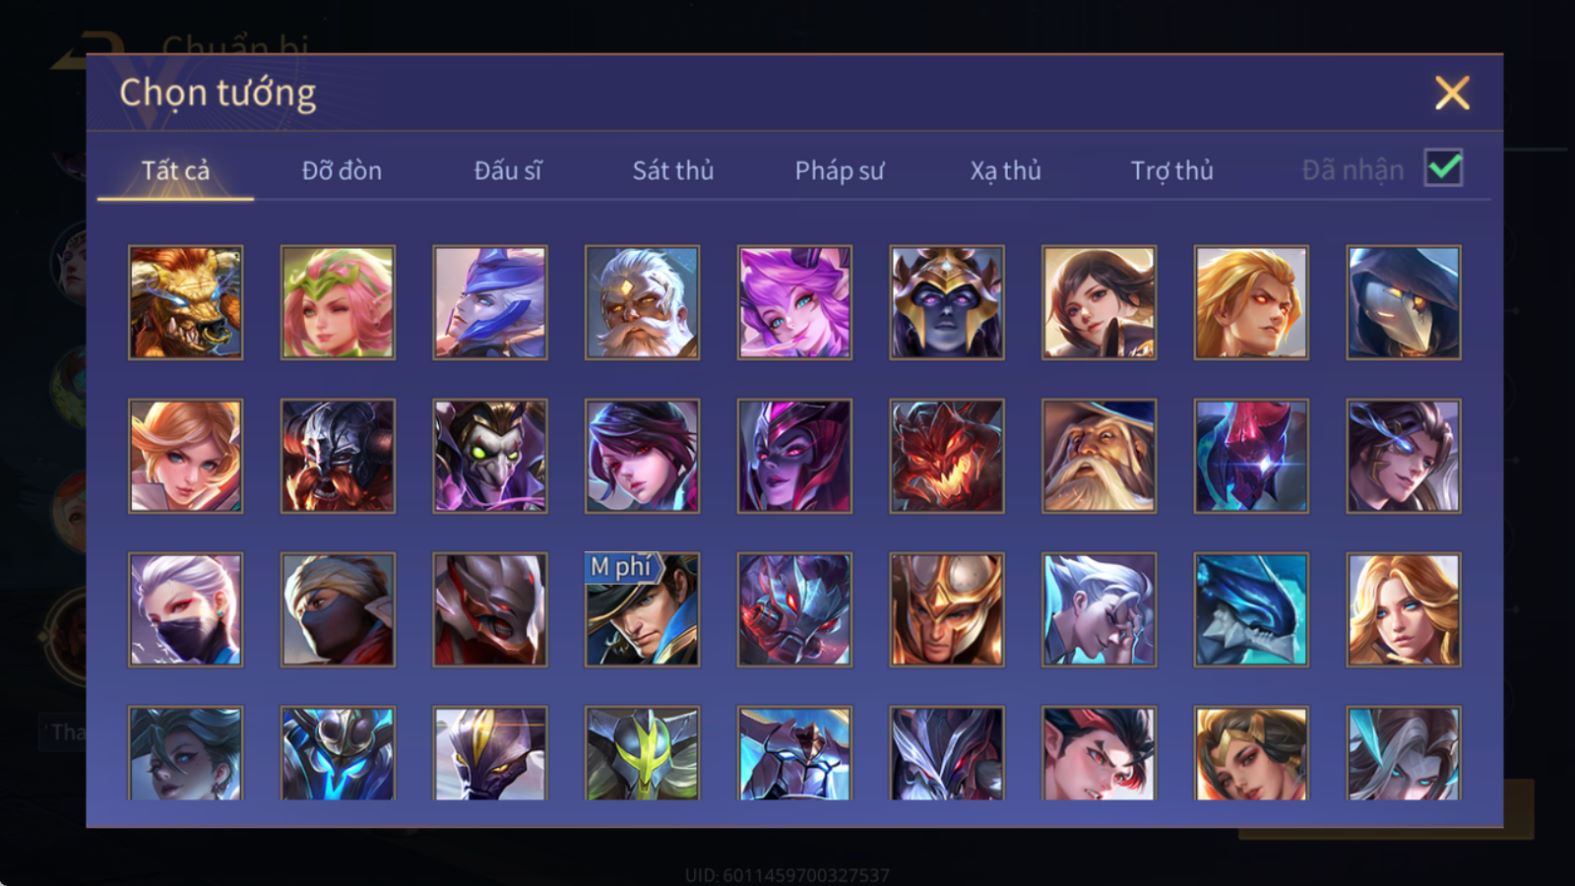
Task: Show the 'Xạ thủ' heroes tab
Action: [x=1005, y=171]
